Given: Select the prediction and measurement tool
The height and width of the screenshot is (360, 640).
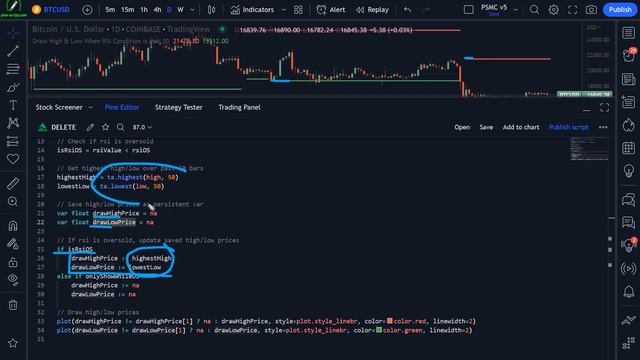Looking at the screenshot, I should [x=13, y=141].
